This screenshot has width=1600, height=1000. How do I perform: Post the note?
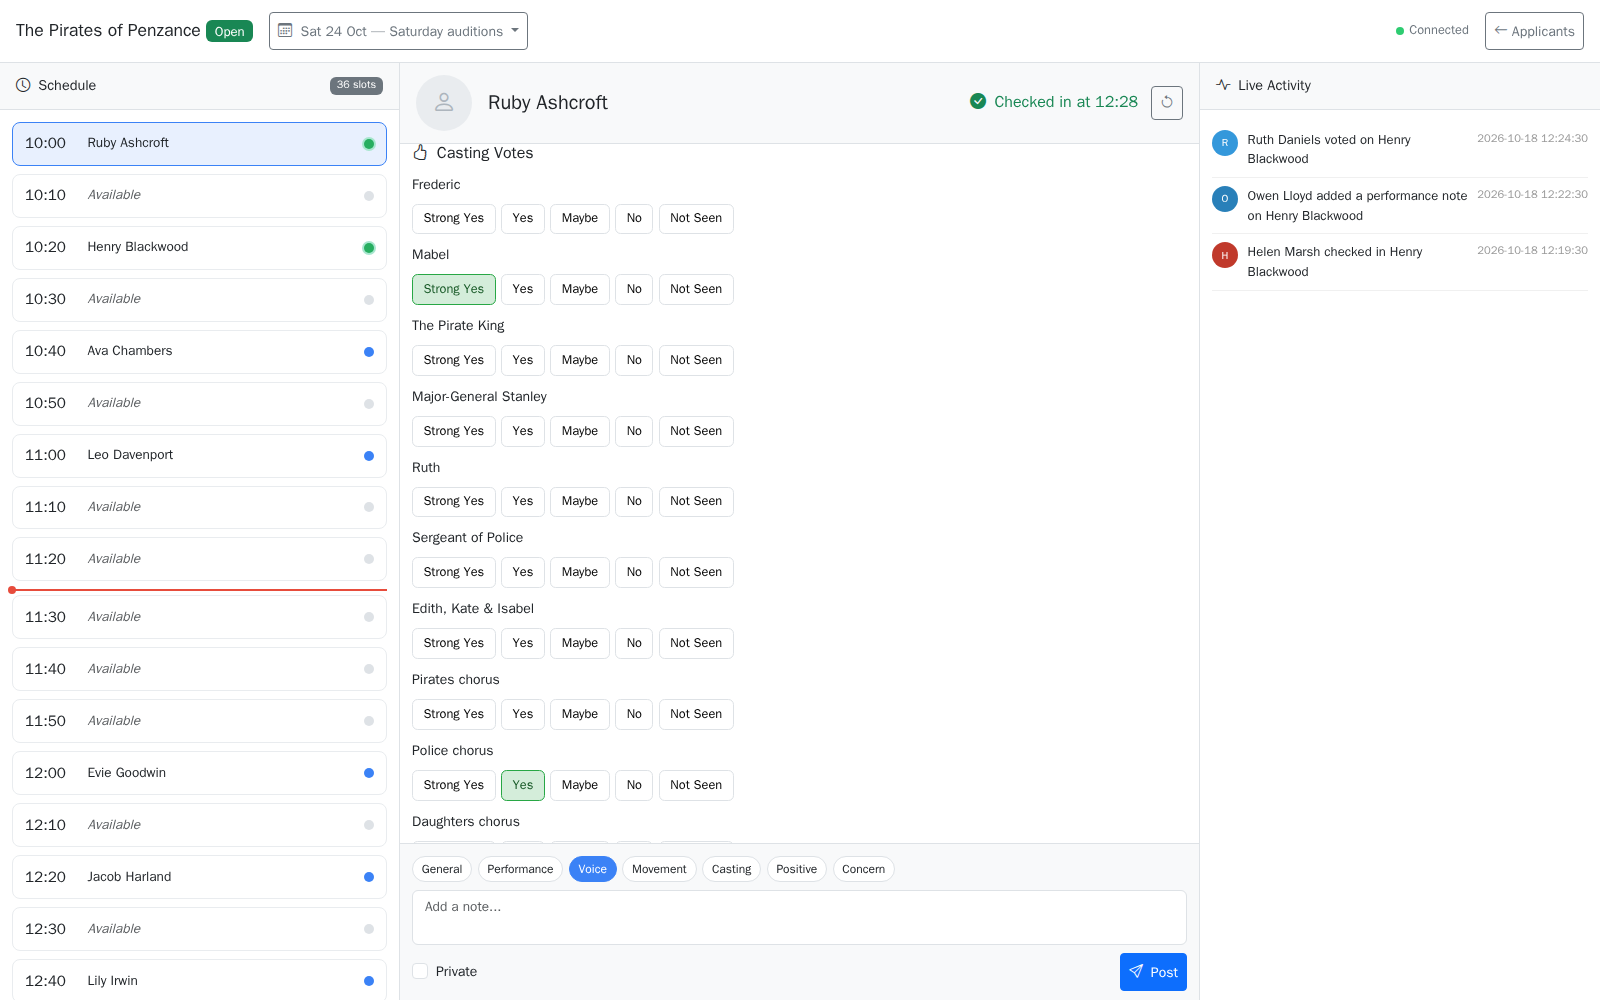tap(1153, 972)
